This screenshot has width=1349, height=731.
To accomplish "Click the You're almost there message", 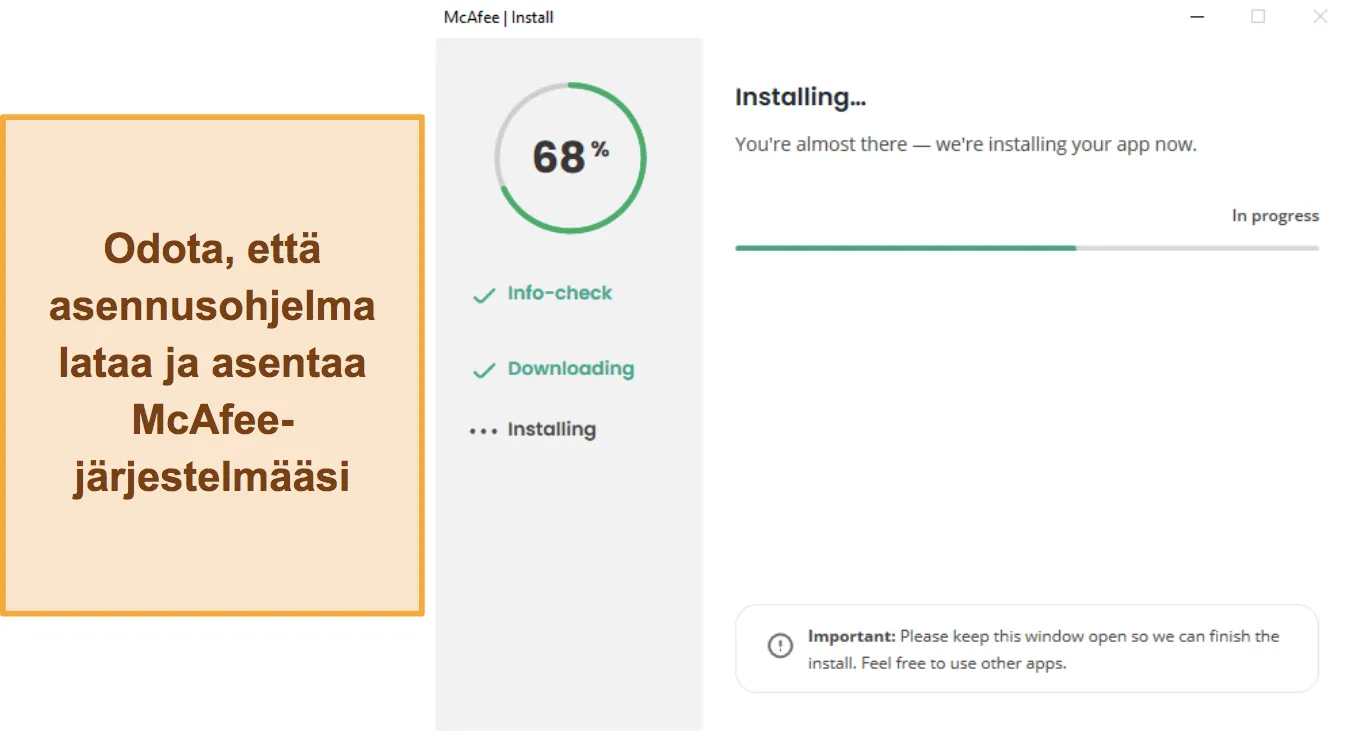I will (965, 144).
